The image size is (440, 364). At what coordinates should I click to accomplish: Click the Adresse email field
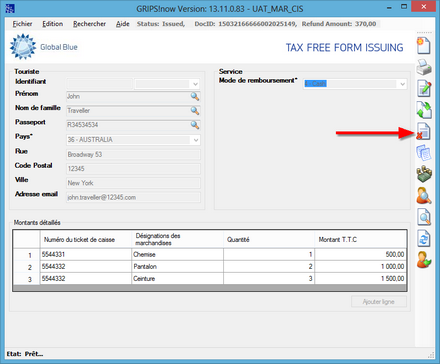coord(133,197)
